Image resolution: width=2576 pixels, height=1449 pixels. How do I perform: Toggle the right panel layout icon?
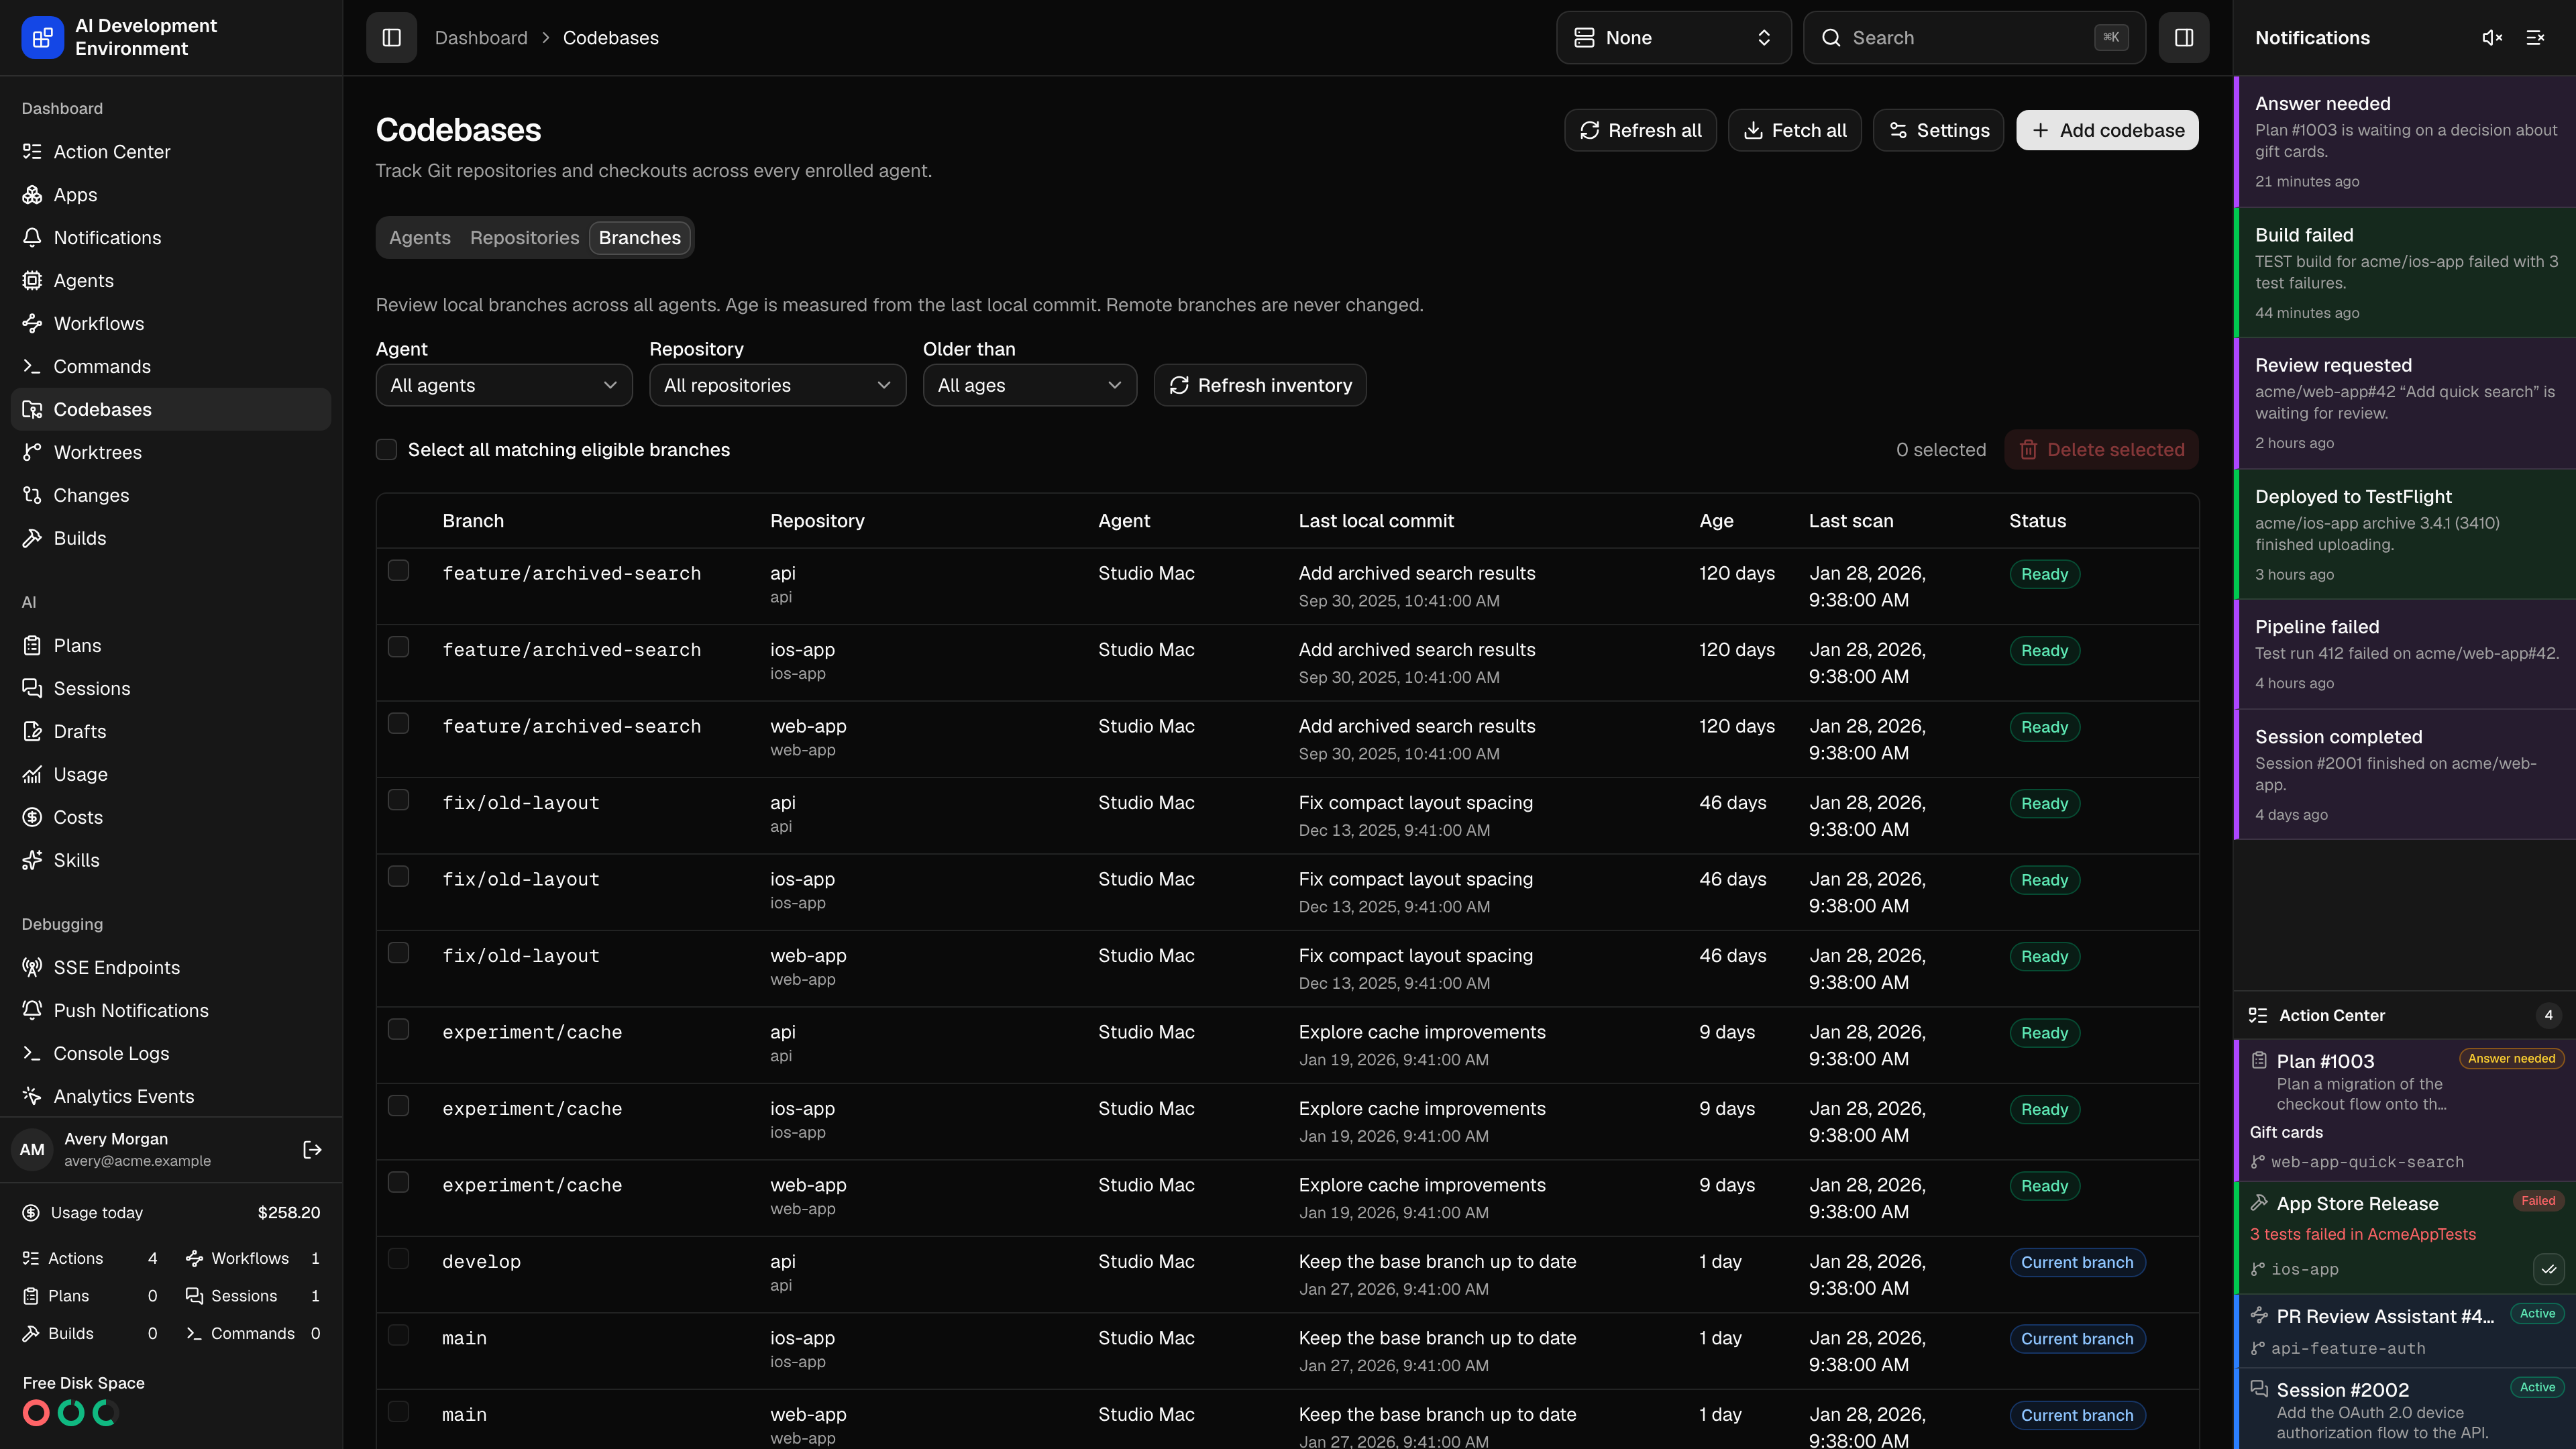tap(2184, 38)
